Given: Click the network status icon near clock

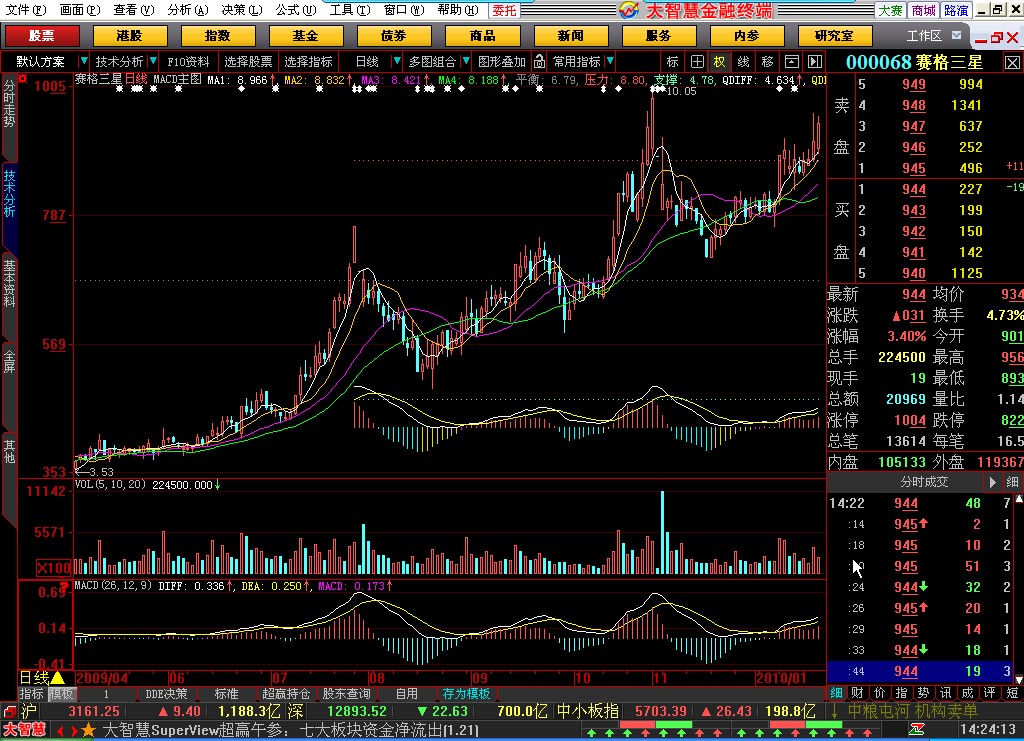Looking at the screenshot, I should (916, 730).
